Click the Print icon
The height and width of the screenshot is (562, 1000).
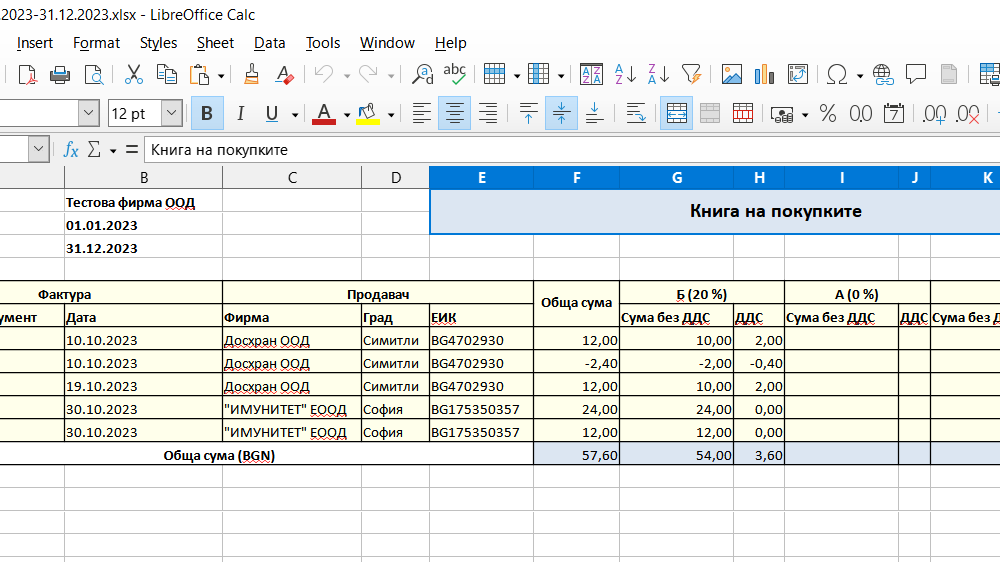pos(60,75)
